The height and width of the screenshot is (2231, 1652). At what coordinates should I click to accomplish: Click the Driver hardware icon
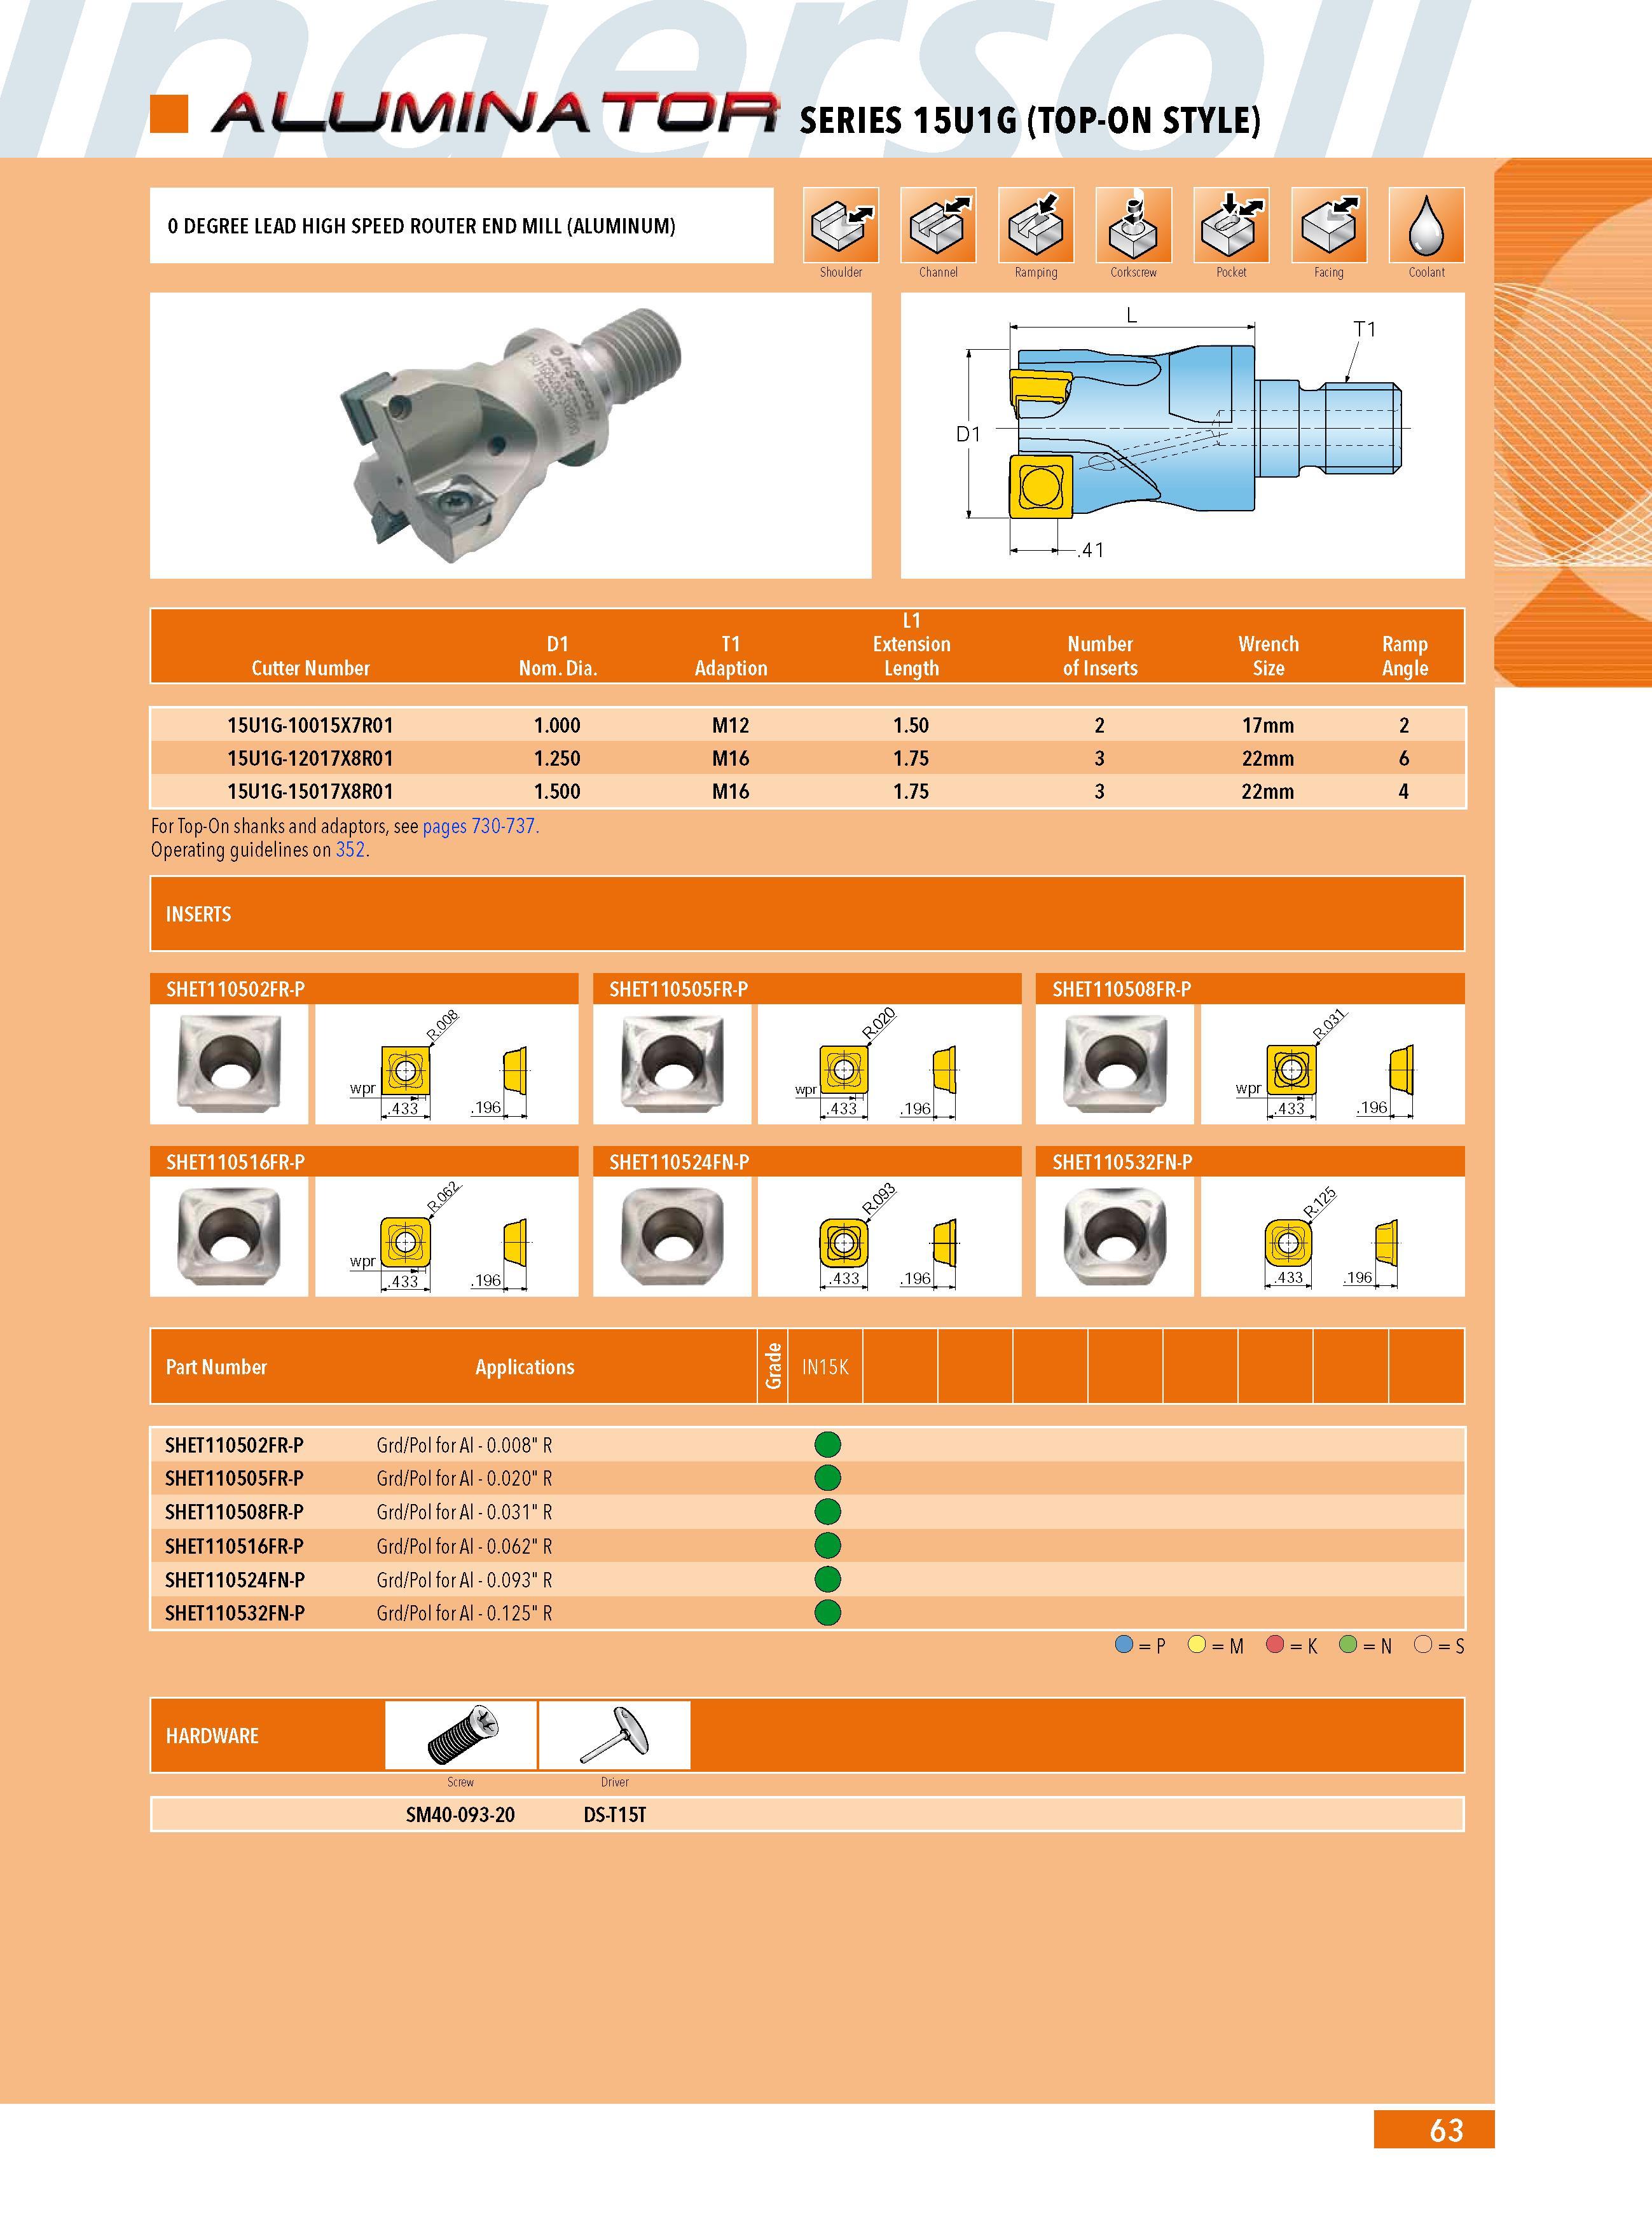tap(615, 1735)
